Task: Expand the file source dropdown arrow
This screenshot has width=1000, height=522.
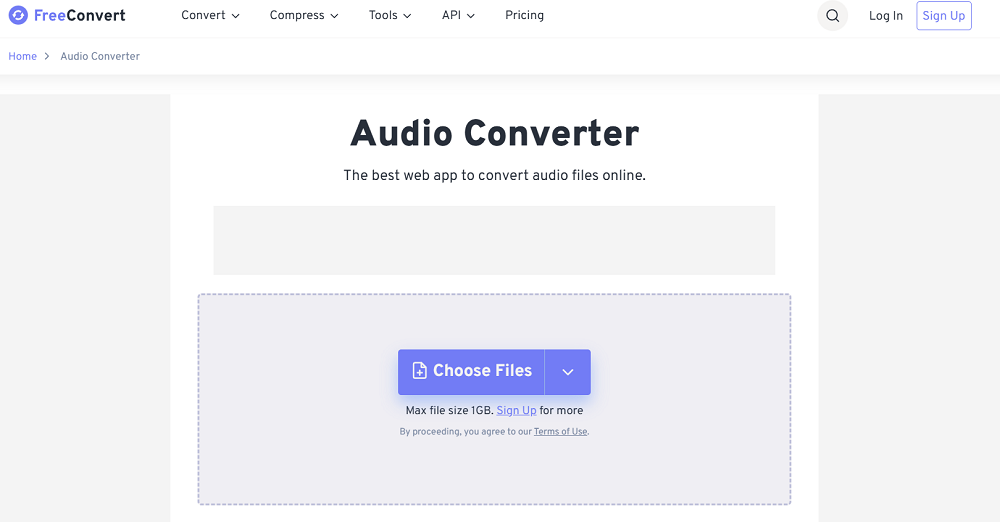Action: [568, 371]
